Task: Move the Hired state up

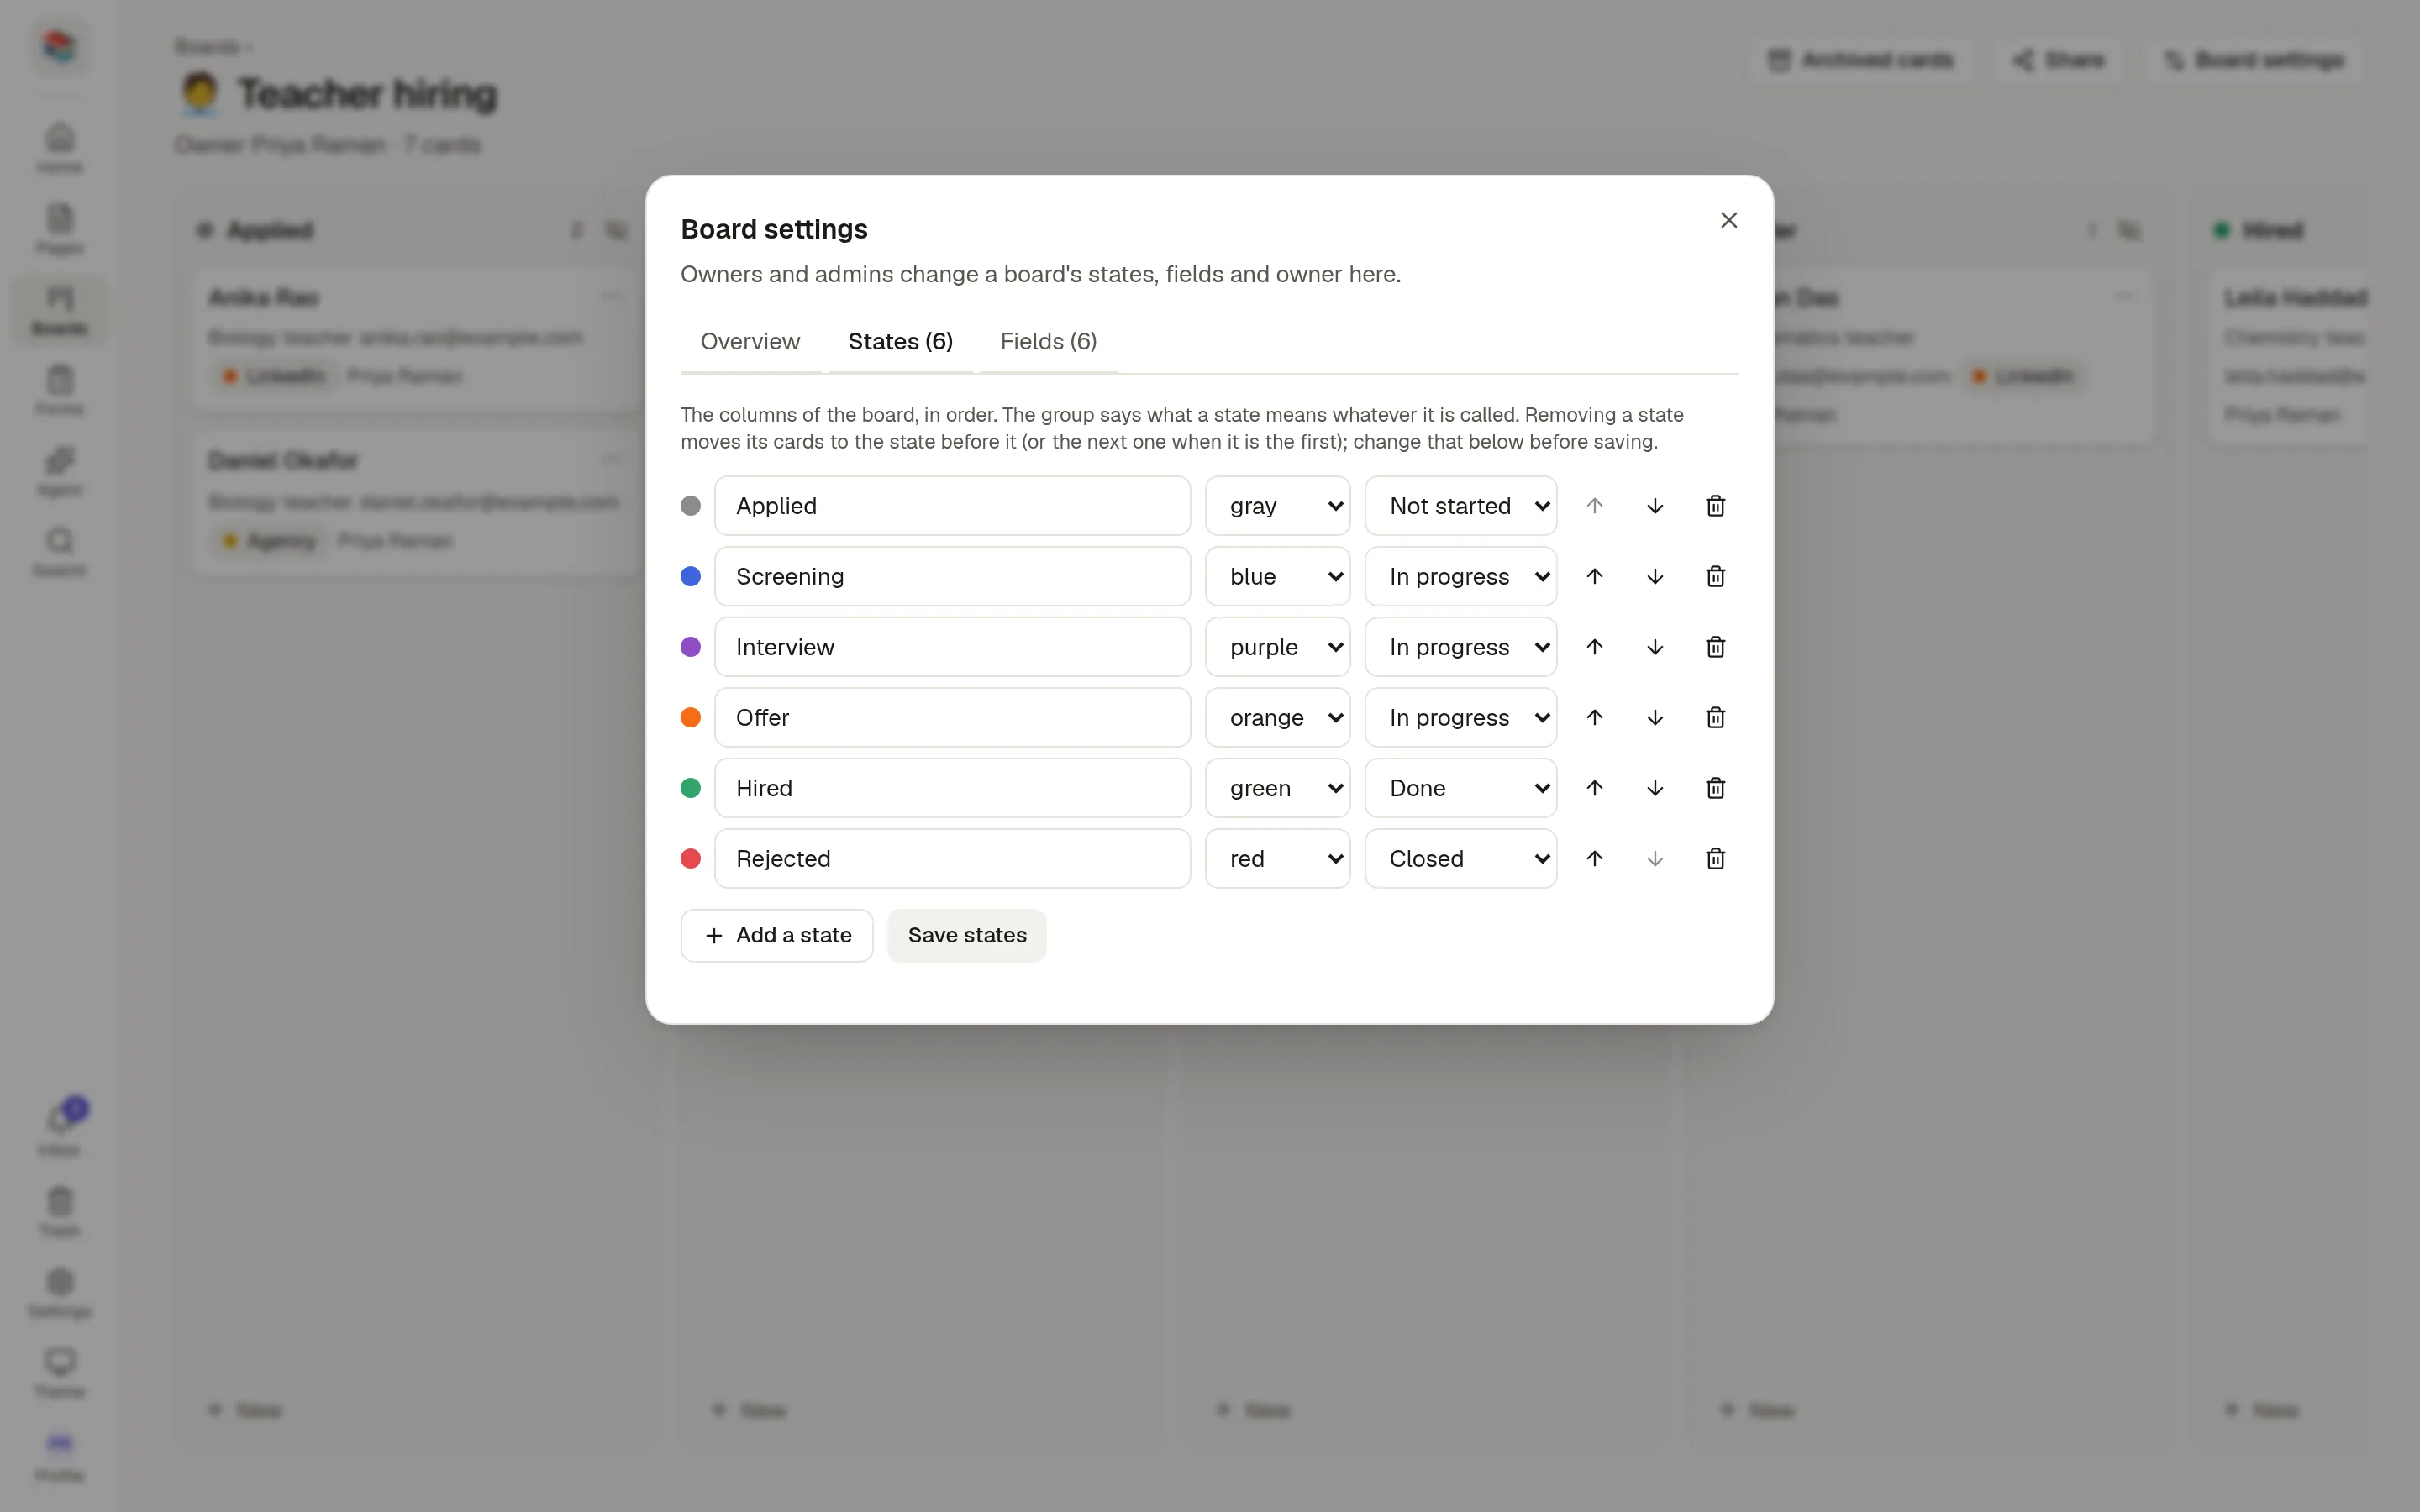Action: coord(1595,788)
